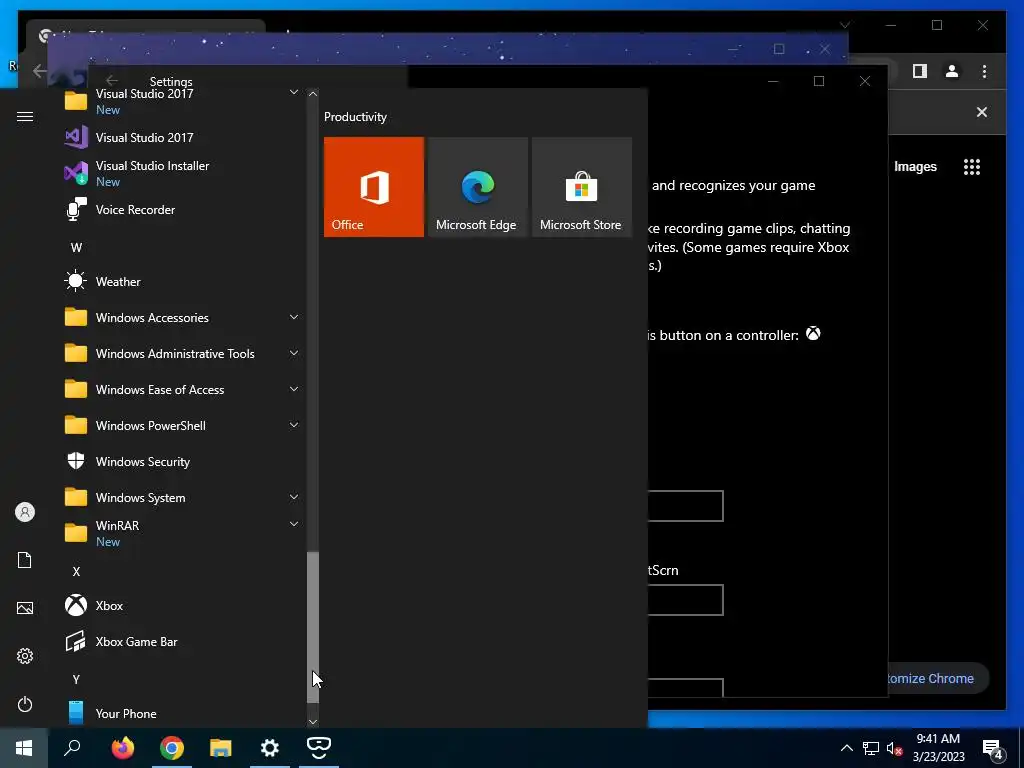1024x768 pixels.
Task: Open Documents from Start sidebar
Action: click(x=25, y=560)
